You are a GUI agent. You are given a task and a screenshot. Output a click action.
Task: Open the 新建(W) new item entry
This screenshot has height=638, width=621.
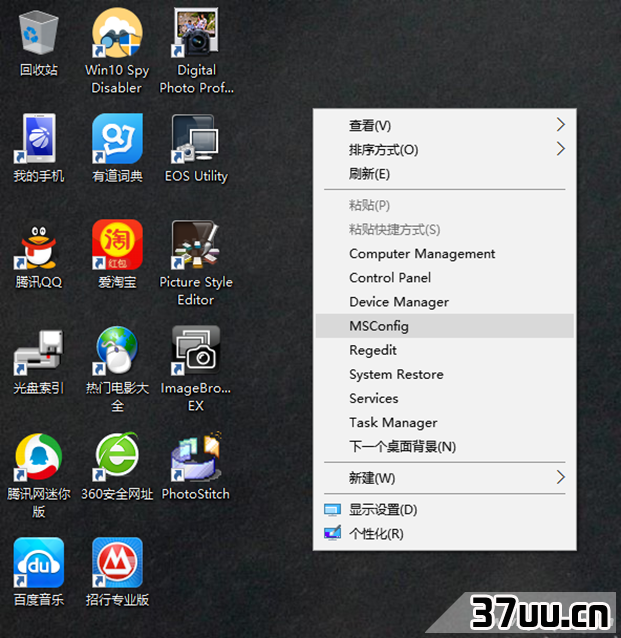445,478
